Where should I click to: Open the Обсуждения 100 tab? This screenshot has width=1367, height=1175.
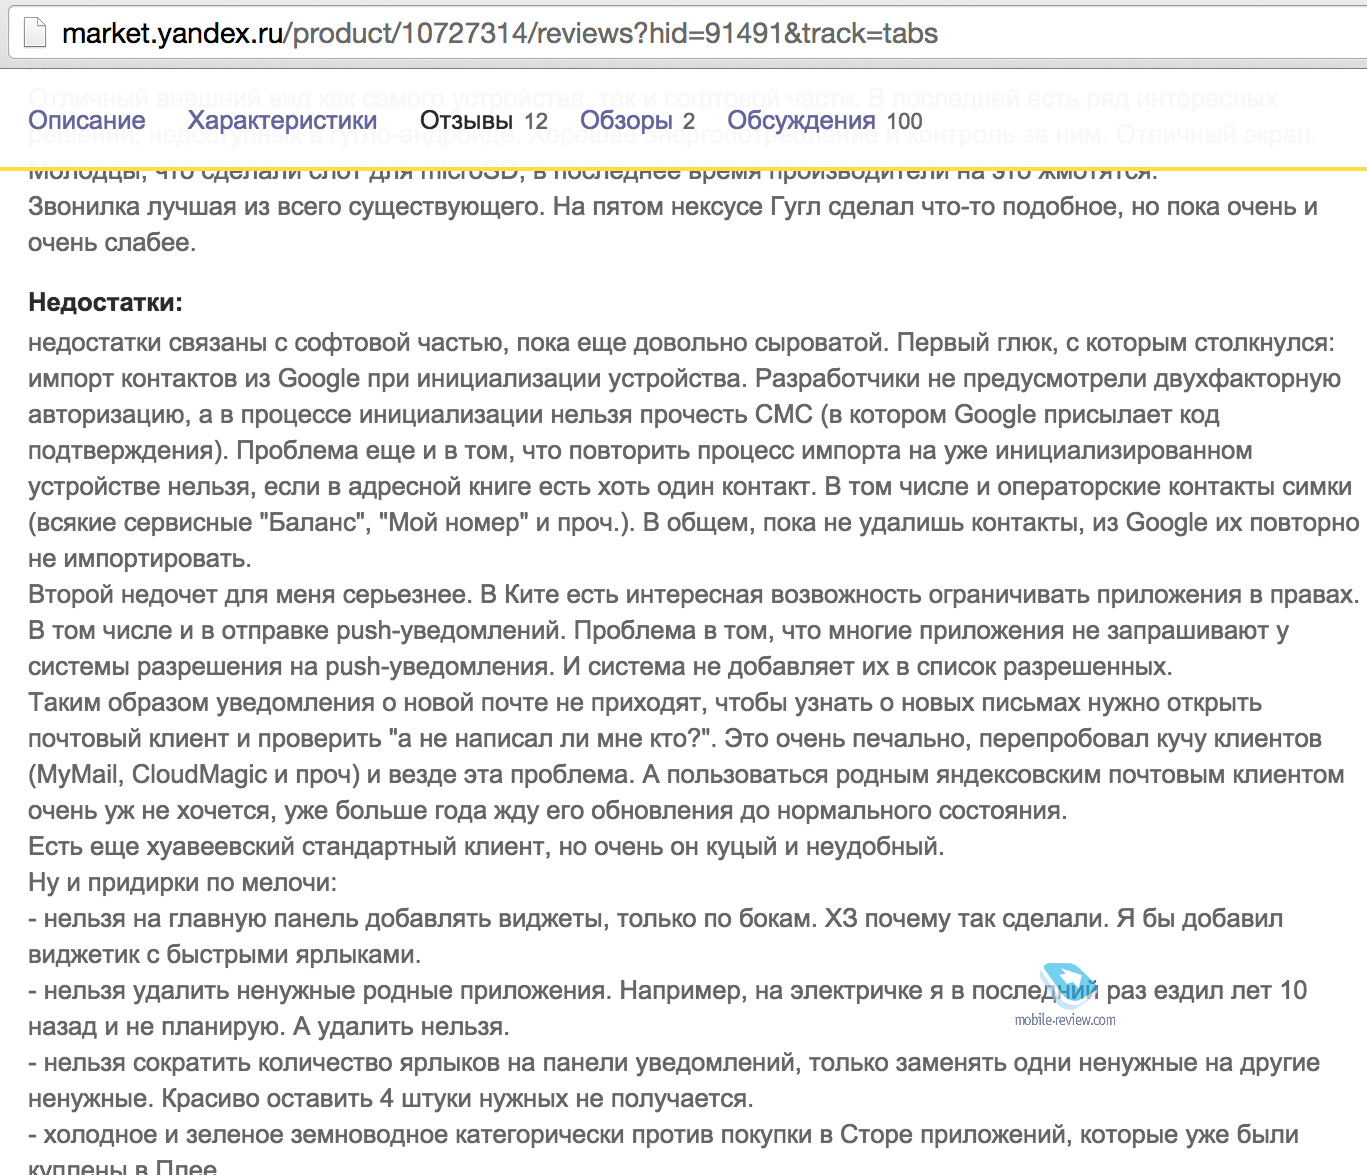825,120
